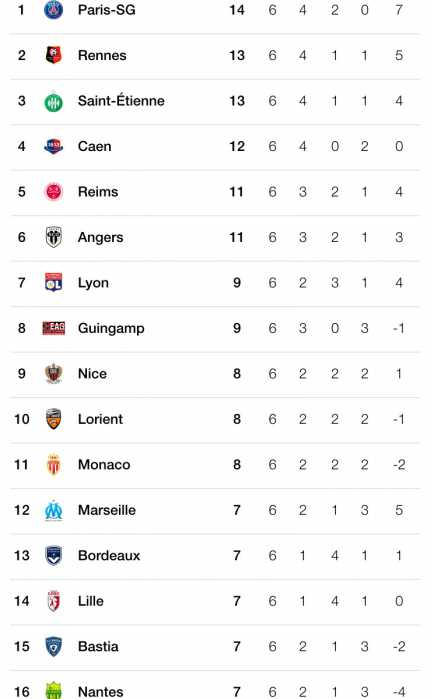The width and height of the screenshot is (434, 699).
Task: Select the Saint-Étienne green badge
Action: point(53,102)
